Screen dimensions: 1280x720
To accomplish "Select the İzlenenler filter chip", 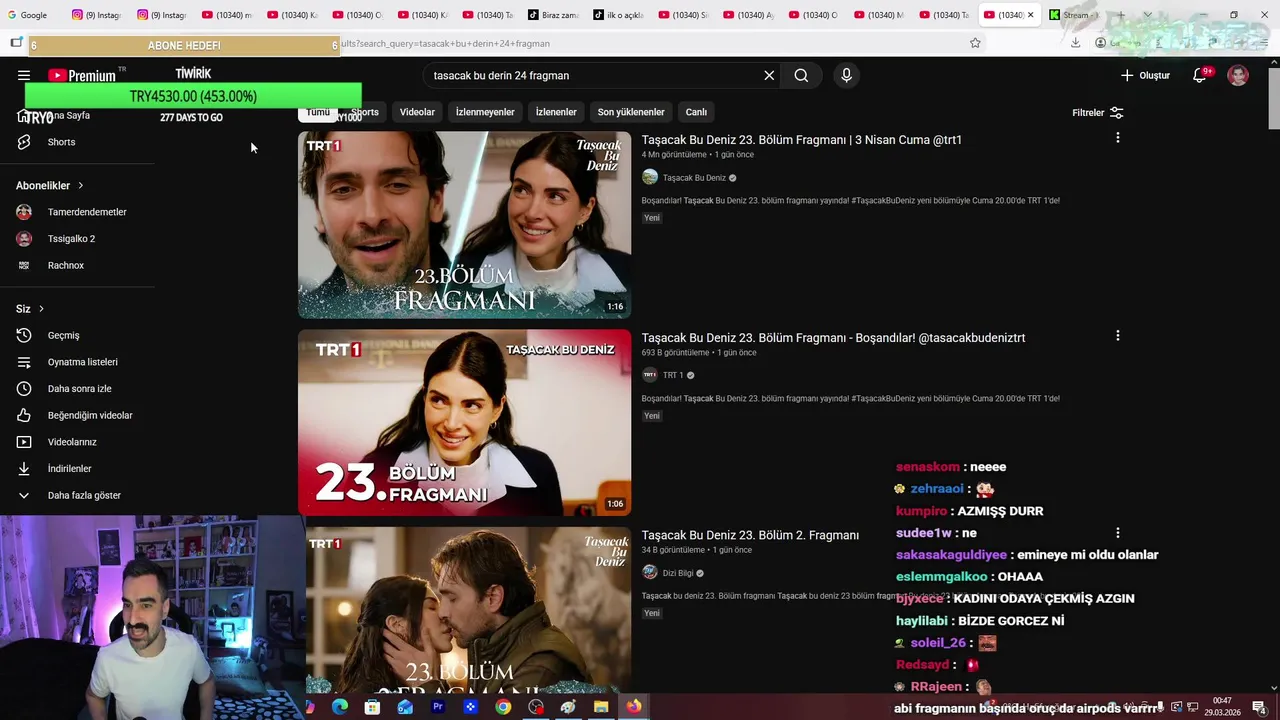I will pyautogui.click(x=556, y=112).
